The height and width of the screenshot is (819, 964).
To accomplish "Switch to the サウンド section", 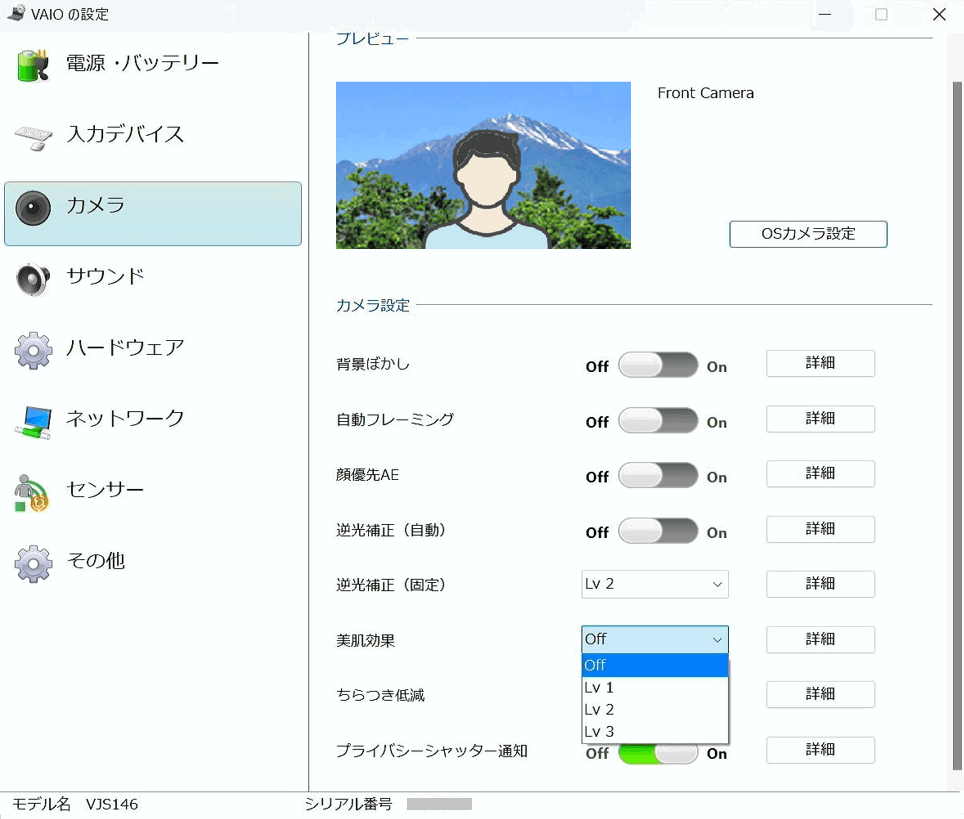I will point(105,276).
